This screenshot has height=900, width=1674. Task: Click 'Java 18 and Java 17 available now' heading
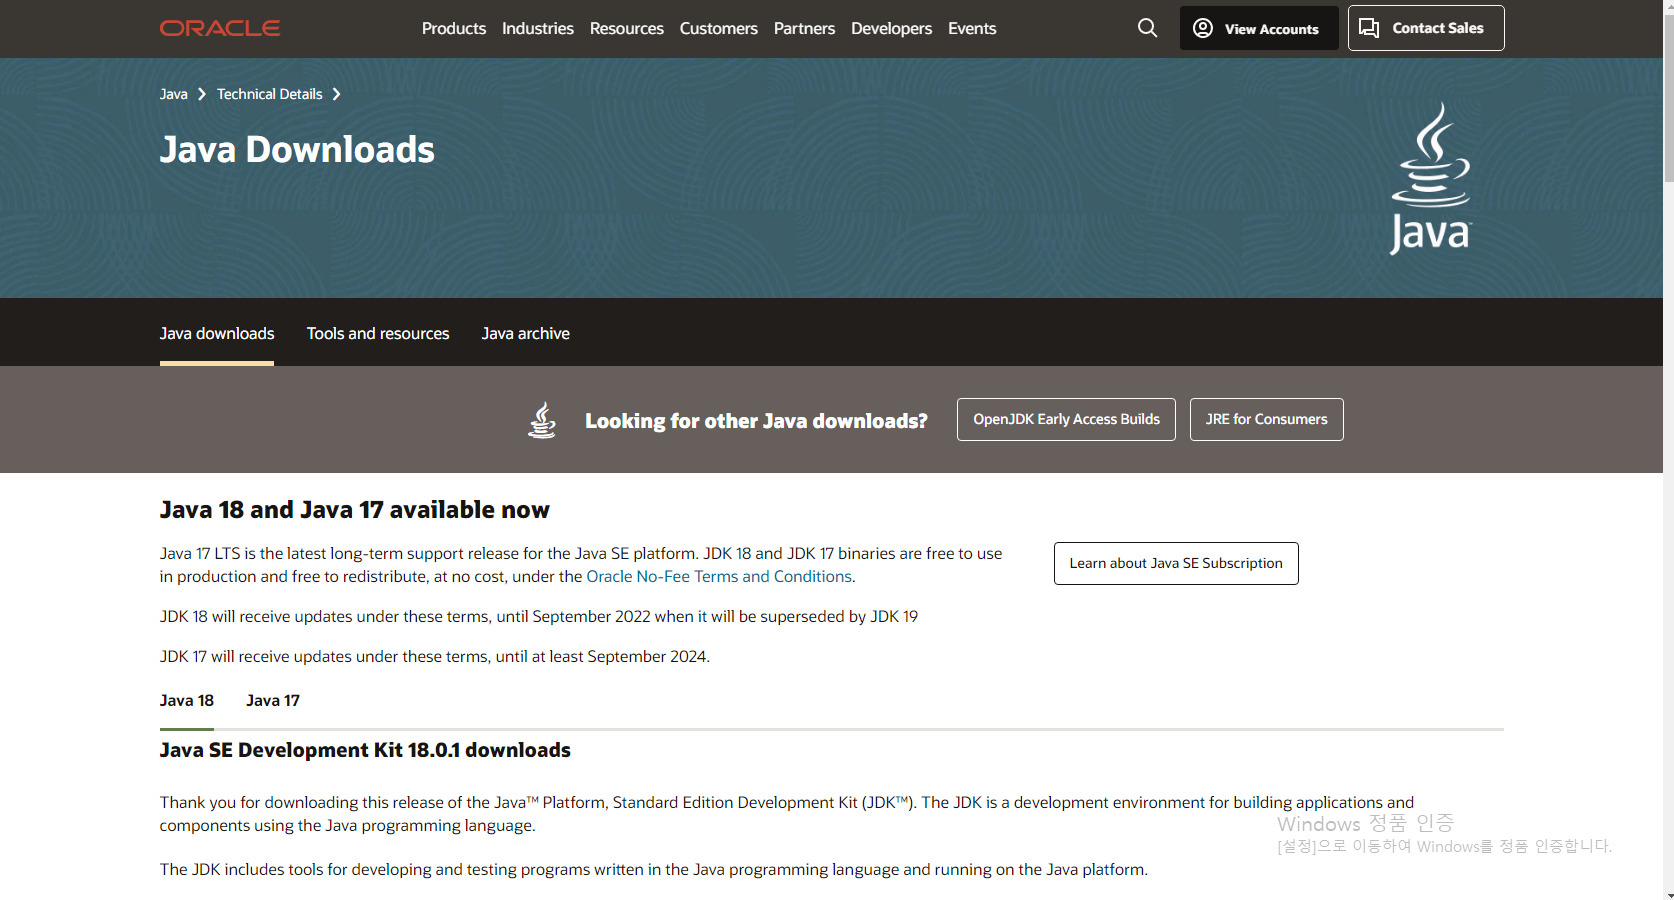(x=355, y=509)
